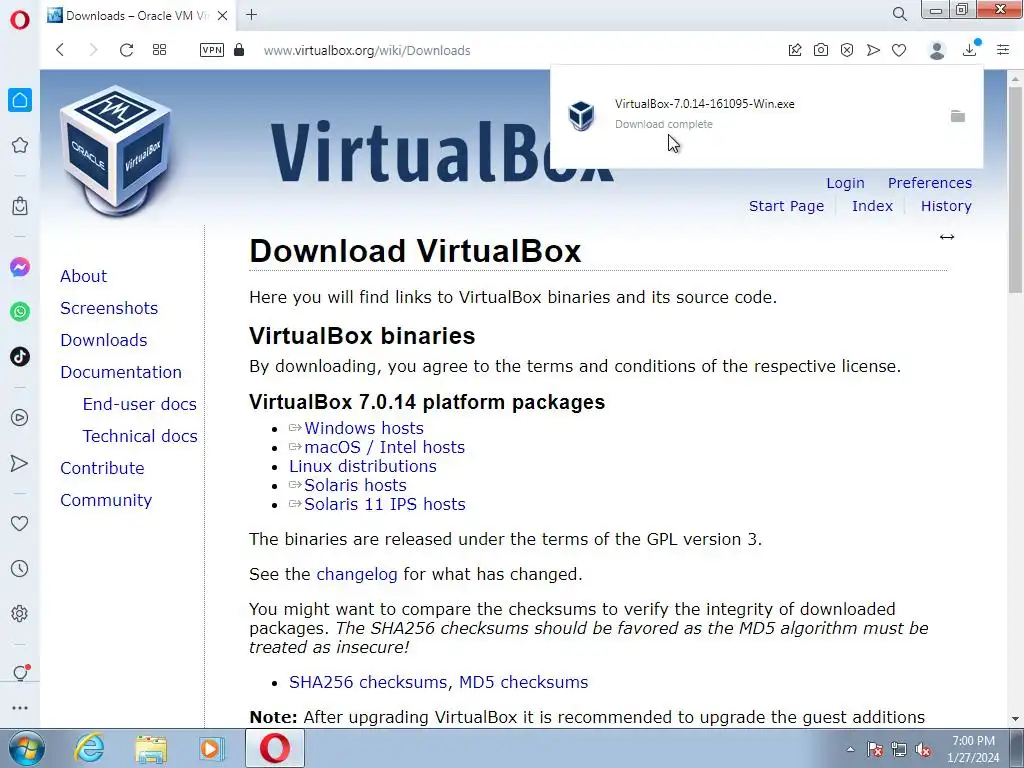Screen dimensions: 1024x768
Task: Open the My Flow send icon in toolbar
Action: tap(873, 50)
